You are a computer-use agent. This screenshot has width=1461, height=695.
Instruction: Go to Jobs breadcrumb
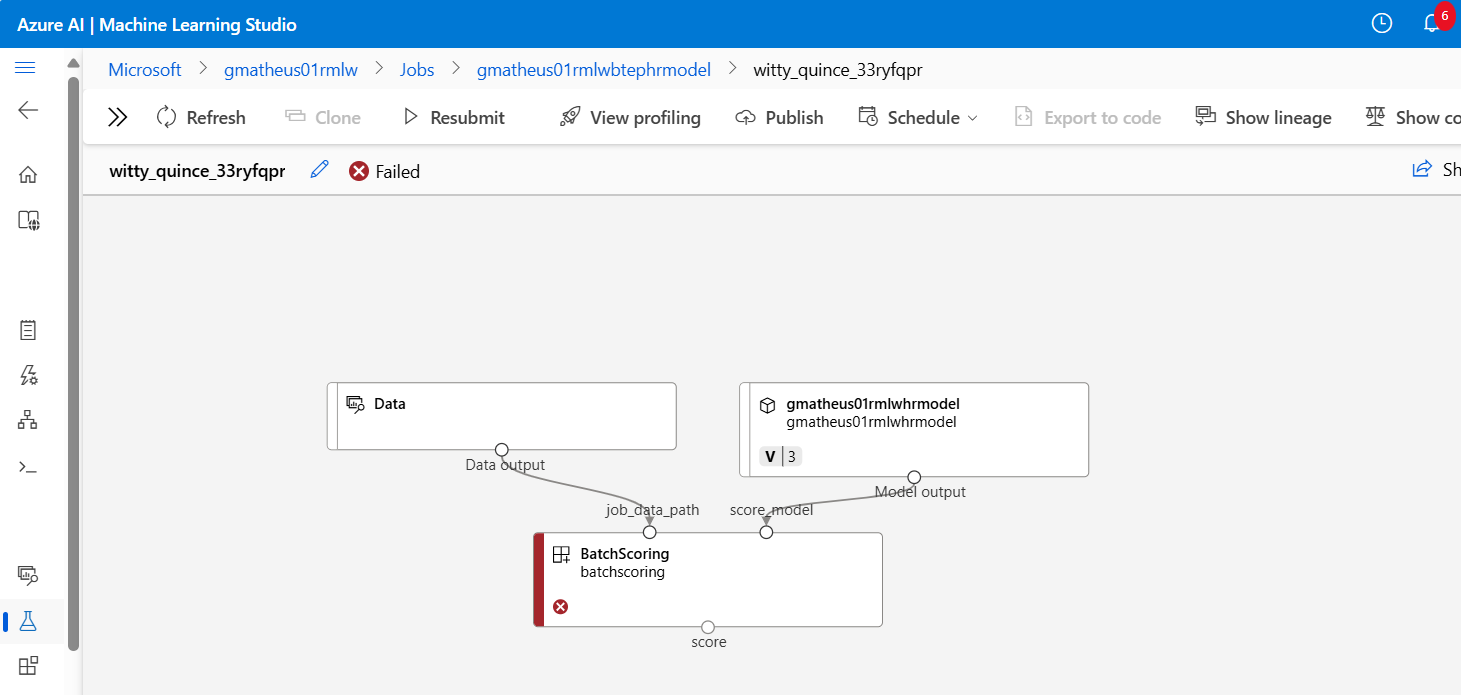pyautogui.click(x=417, y=70)
